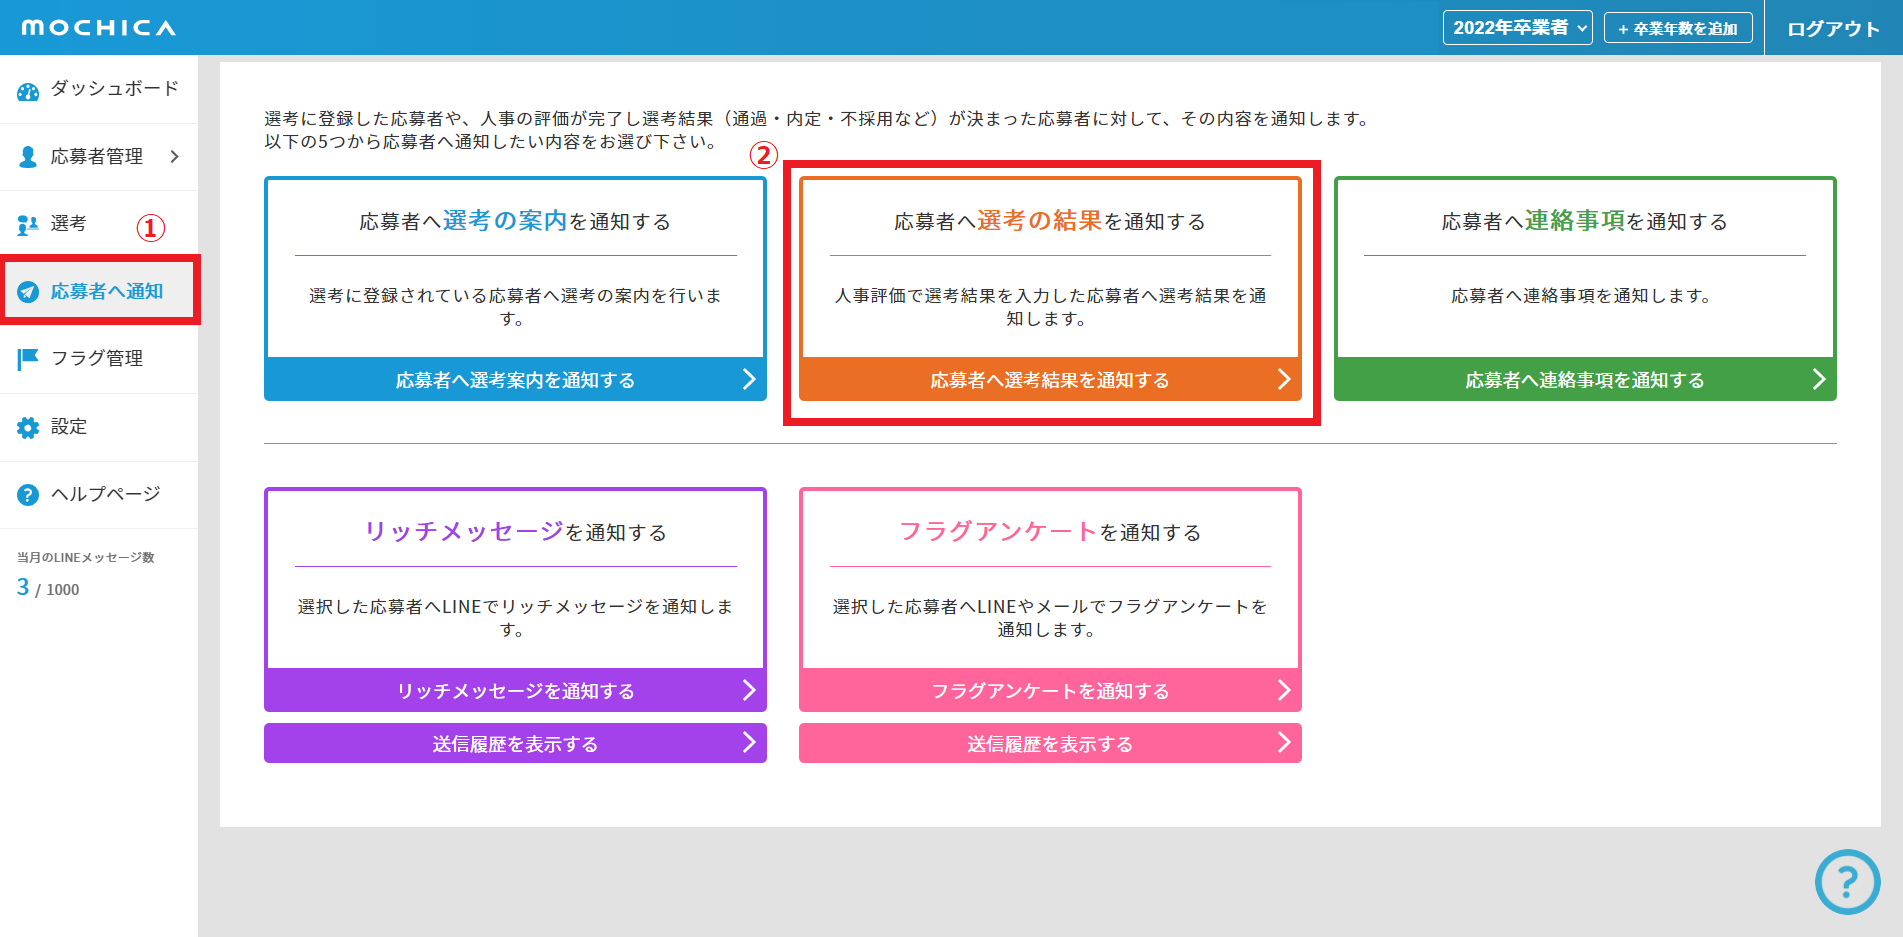Viewport: 1903px width, 937px height.
Task: Open フラグ管理 in the sidebar menu
Action: point(97,359)
